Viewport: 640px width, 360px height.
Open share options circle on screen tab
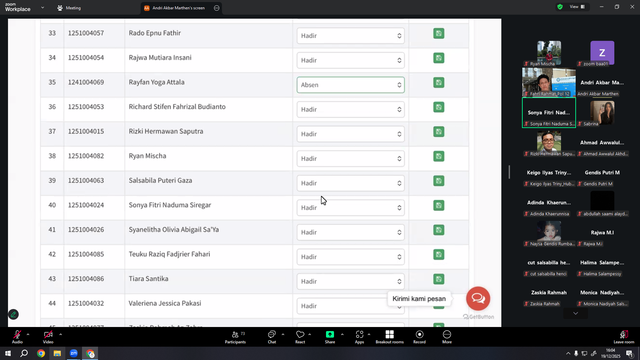216,8
